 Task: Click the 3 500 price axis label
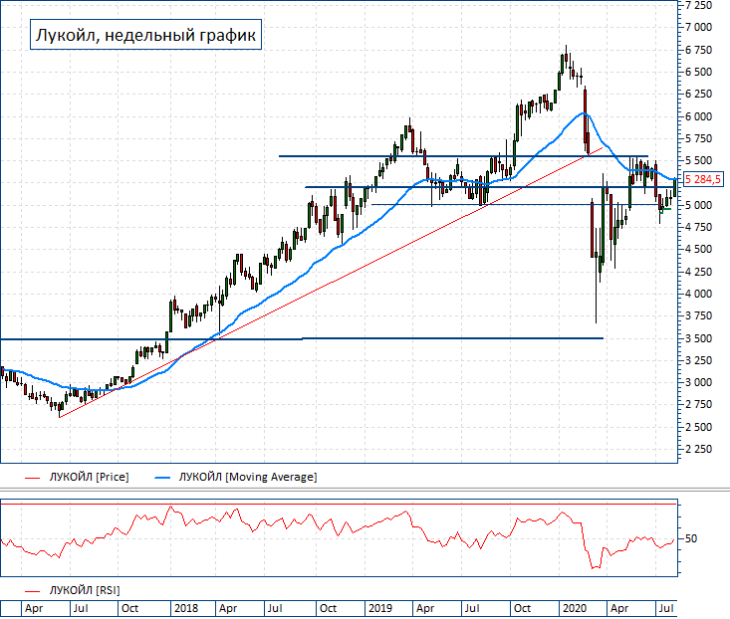(698, 338)
